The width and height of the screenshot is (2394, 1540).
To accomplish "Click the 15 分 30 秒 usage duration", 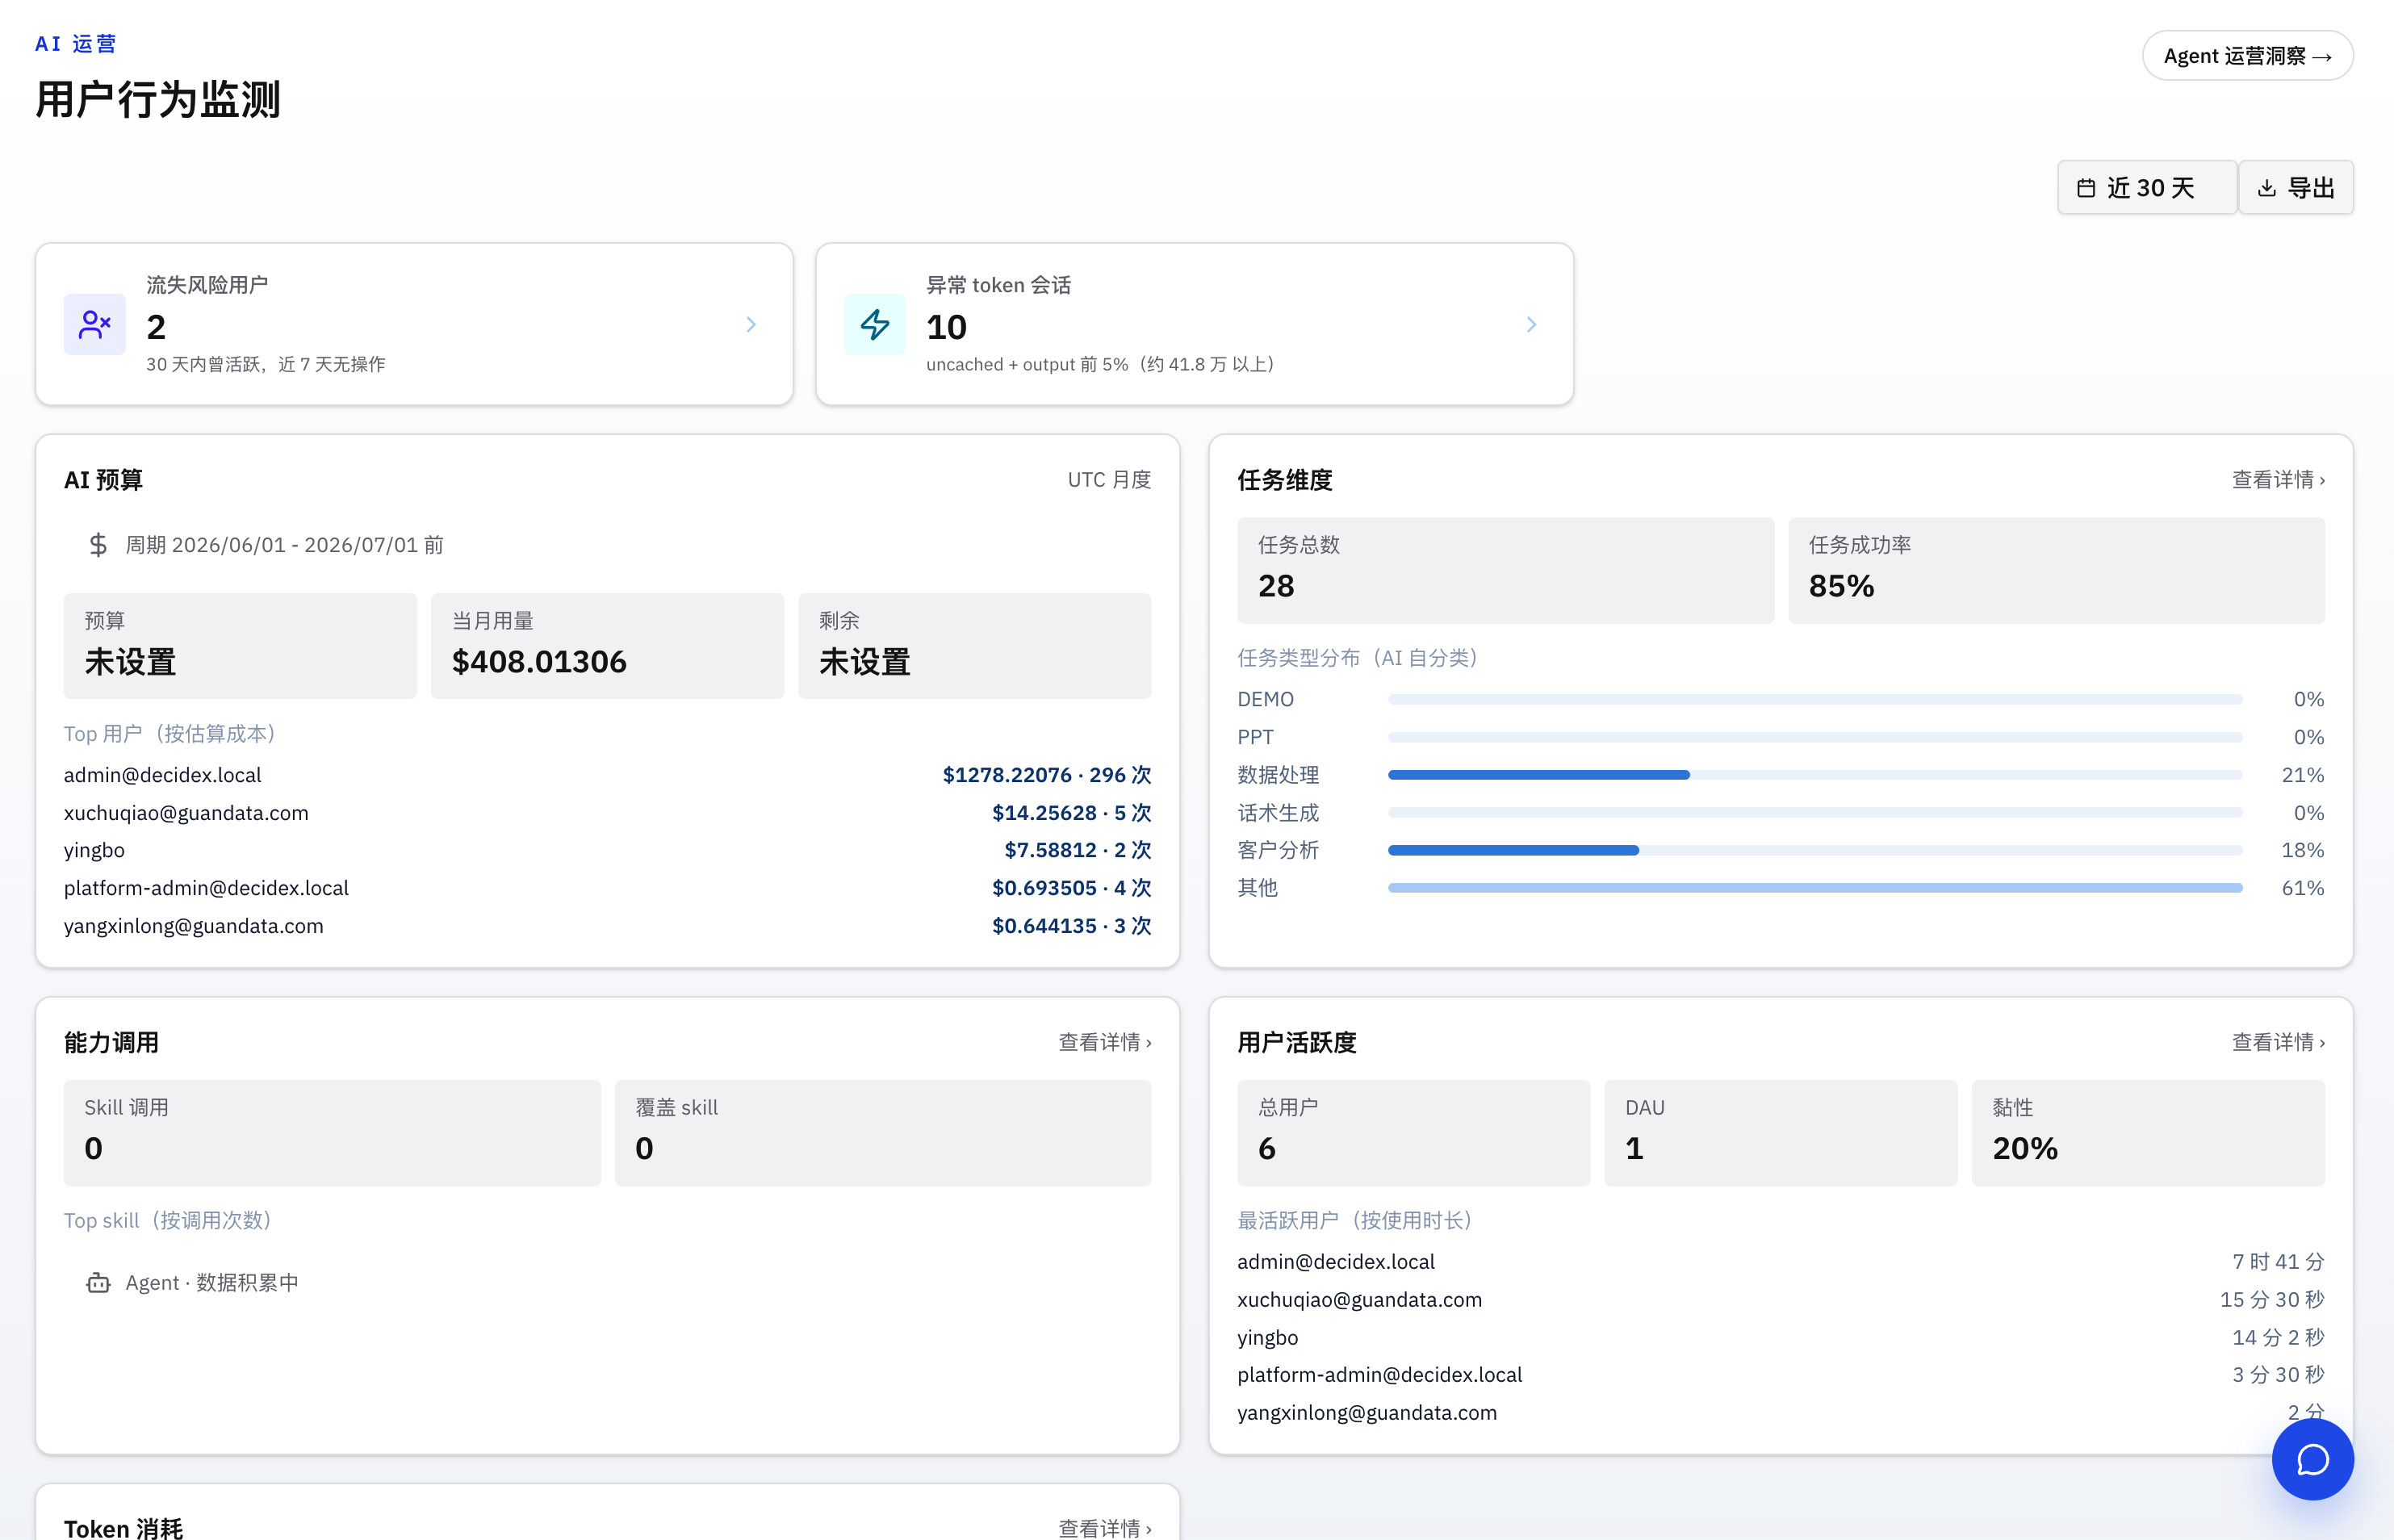I will coord(2272,1300).
